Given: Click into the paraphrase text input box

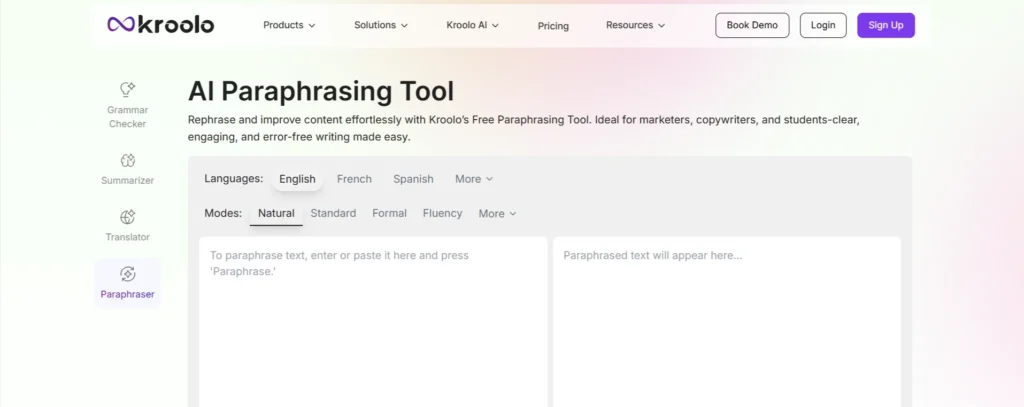Looking at the screenshot, I should (374, 321).
